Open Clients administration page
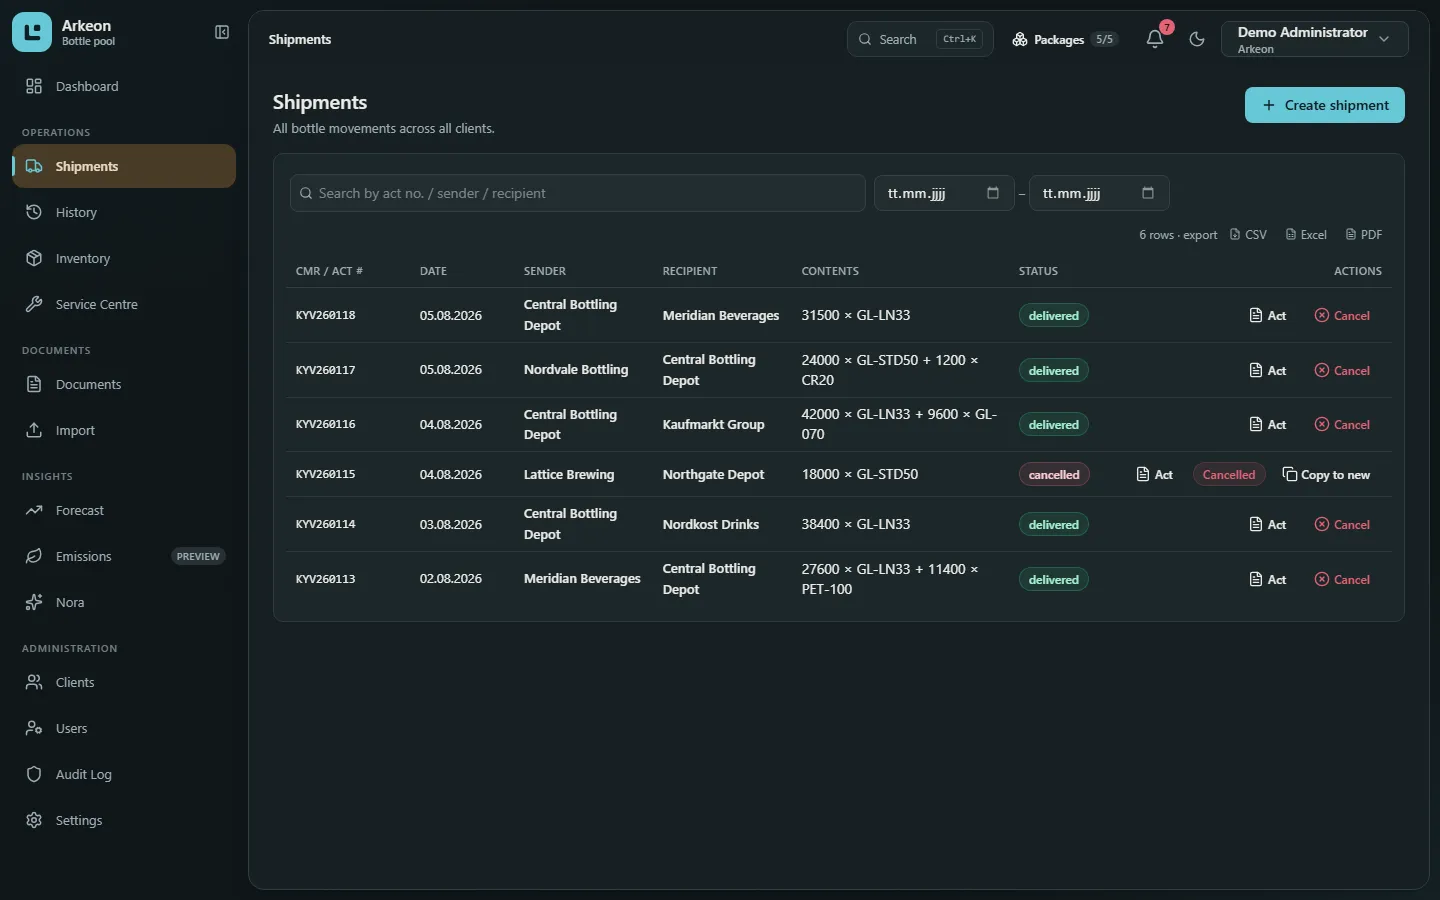Viewport: 1440px width, 900px height. tap(124, 682)
